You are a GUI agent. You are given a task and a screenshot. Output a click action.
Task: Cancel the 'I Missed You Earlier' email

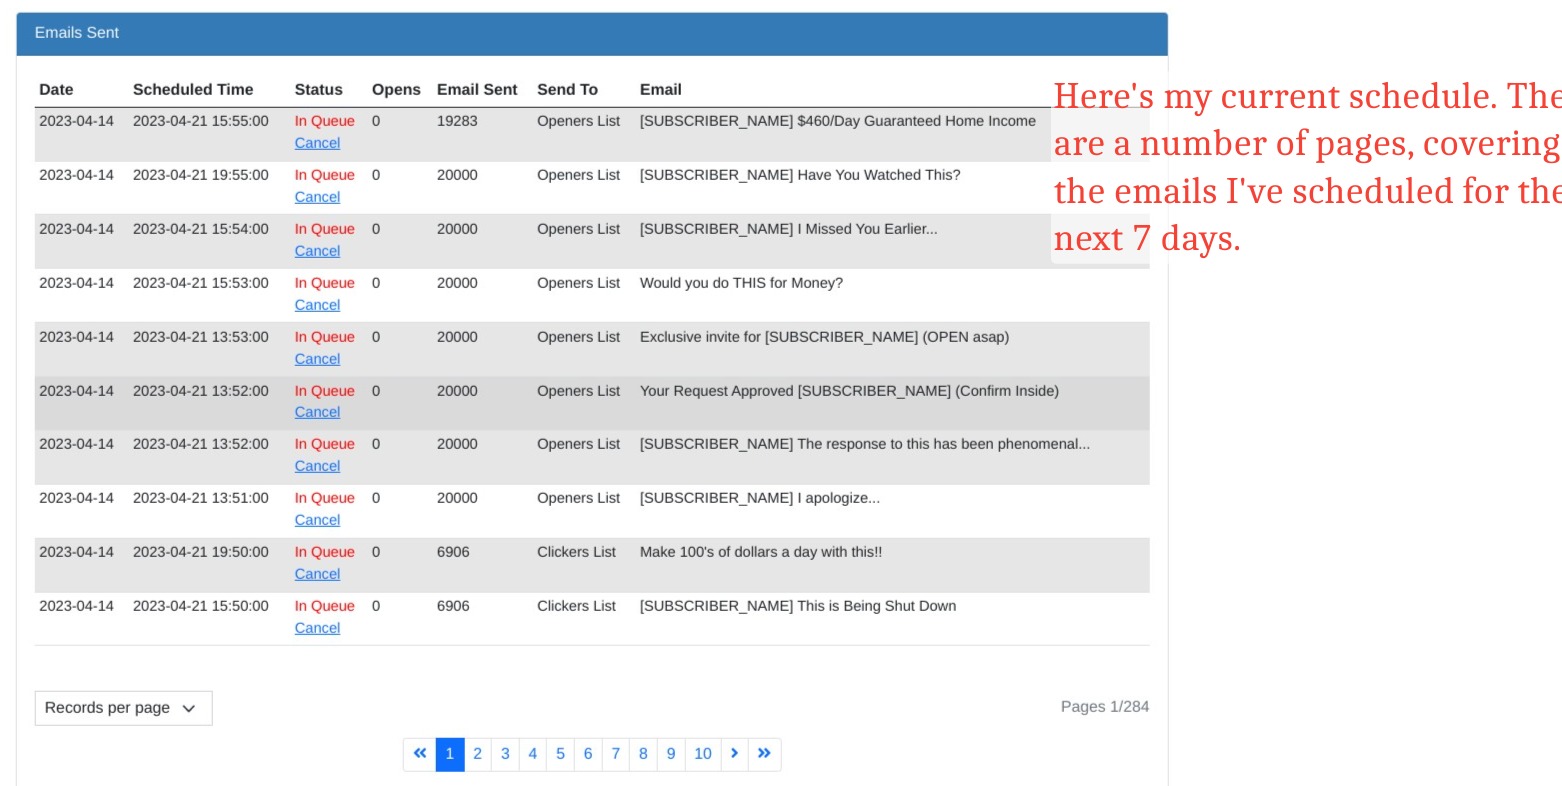pyautogui.click(x=317, y=252)
